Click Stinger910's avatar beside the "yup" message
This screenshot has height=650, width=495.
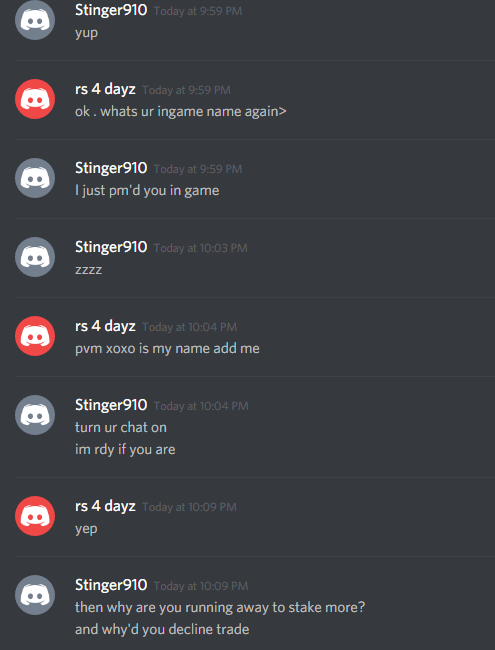(35, 20)
